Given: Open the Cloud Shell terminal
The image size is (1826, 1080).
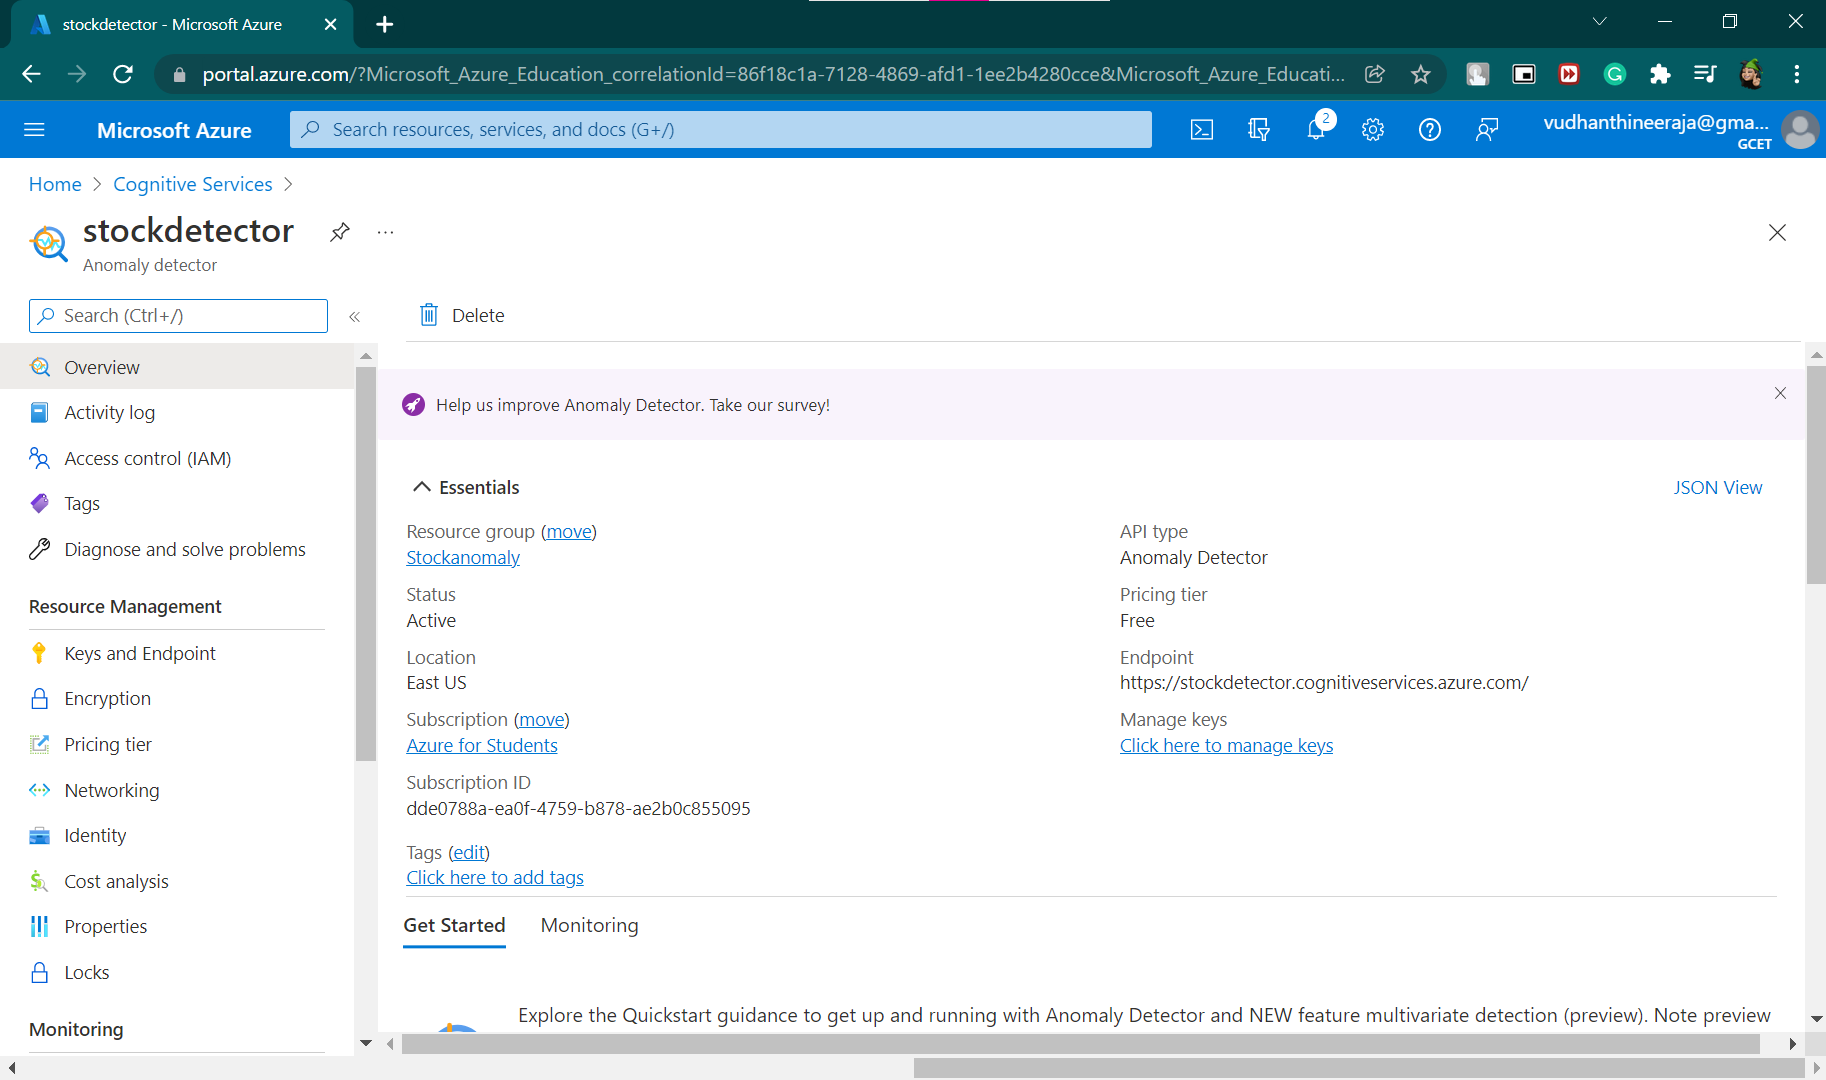Looking at the screenshot, I should tap(1201, 129).
